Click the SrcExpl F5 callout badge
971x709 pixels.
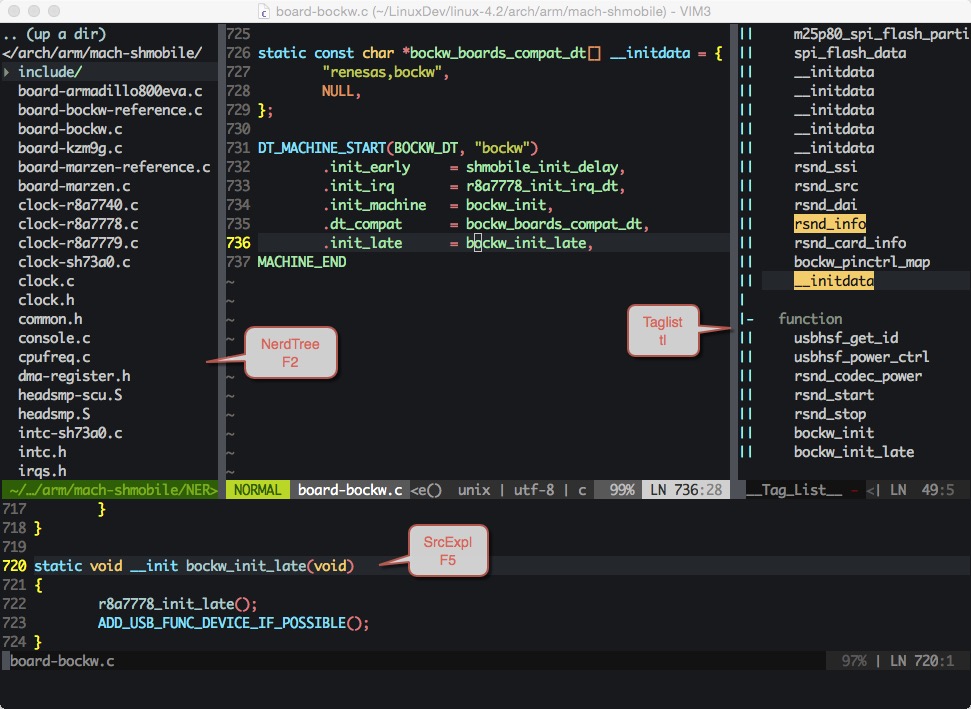[x=447, y=549]
